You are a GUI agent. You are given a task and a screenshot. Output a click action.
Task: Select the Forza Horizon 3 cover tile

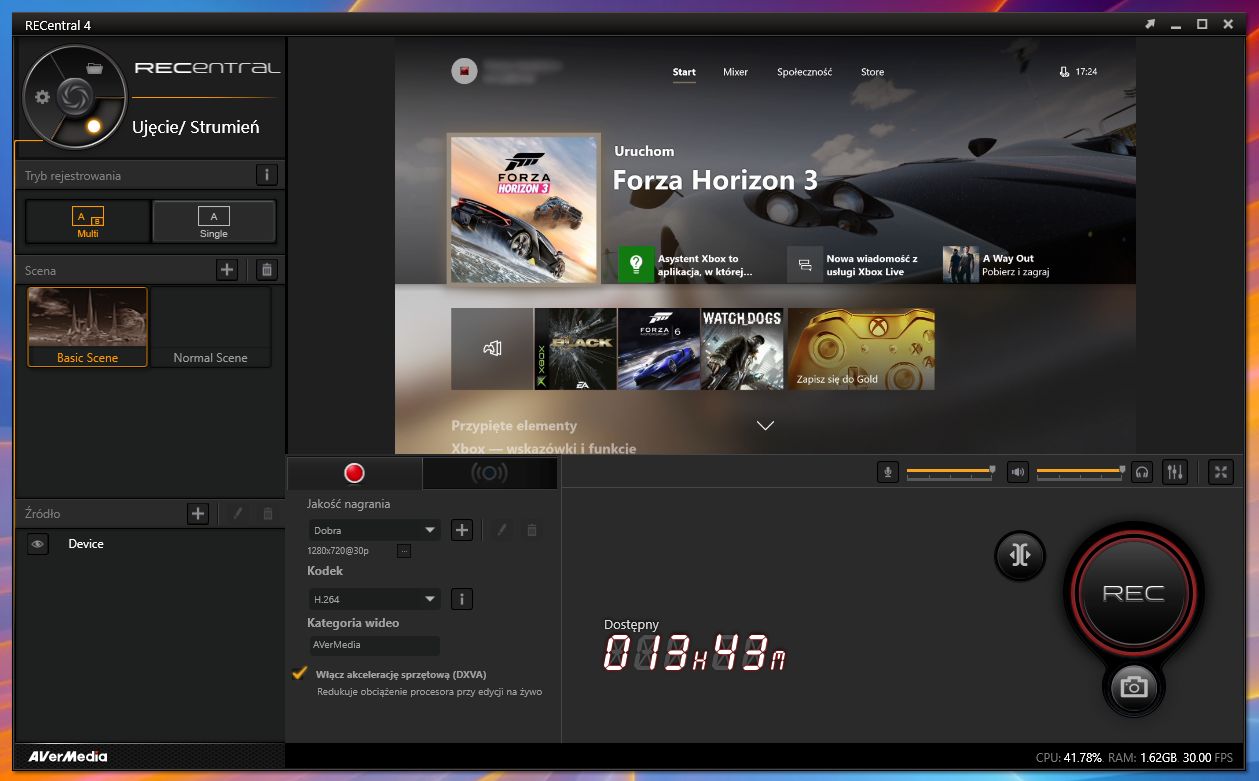tap(524, 208)
